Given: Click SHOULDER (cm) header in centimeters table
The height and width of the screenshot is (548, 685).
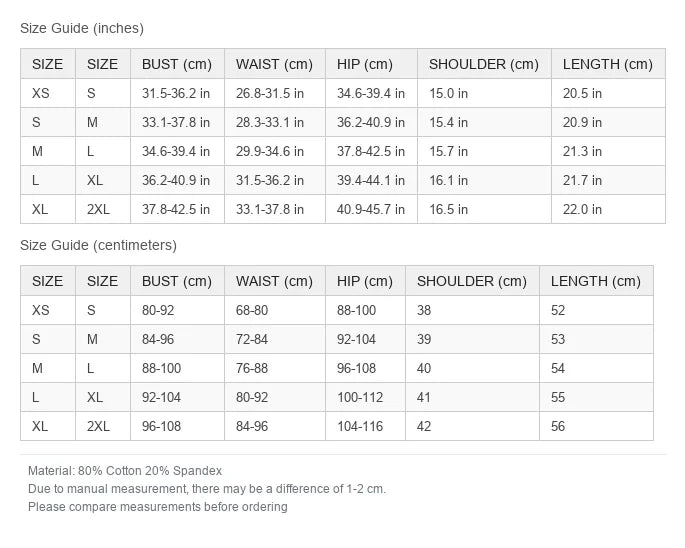Looking at the screenshot, I should pos(472,281).
